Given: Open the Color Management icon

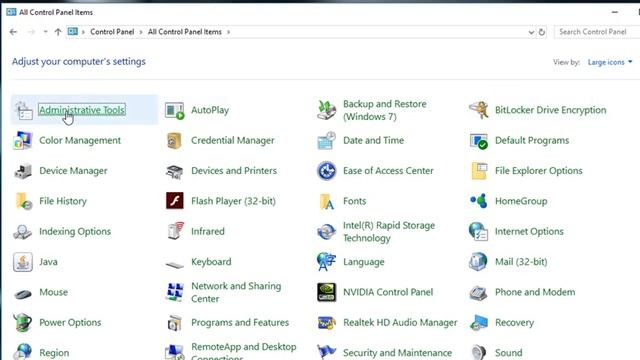Looking at the screenshot, I should click(x=23, y=140).
